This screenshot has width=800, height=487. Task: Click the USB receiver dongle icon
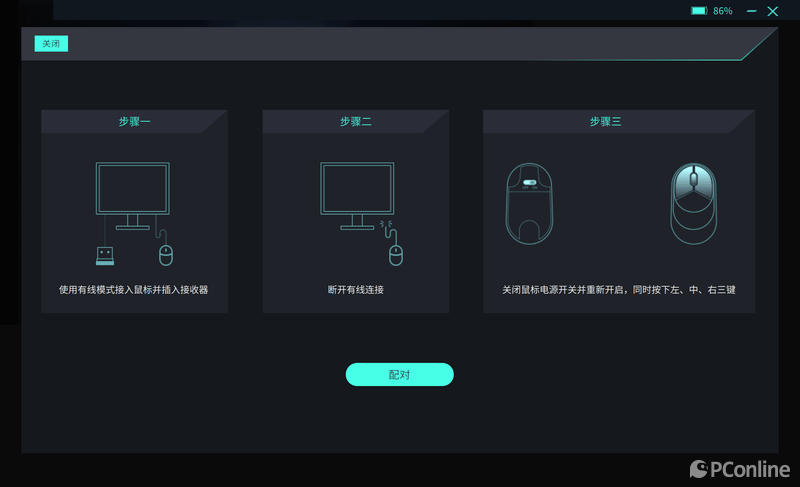coord(105,256)
